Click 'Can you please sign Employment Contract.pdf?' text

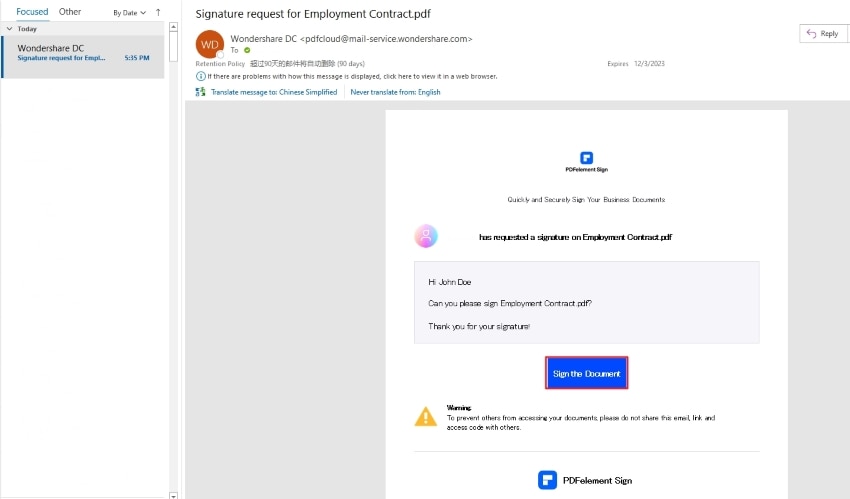coord(510,303)
